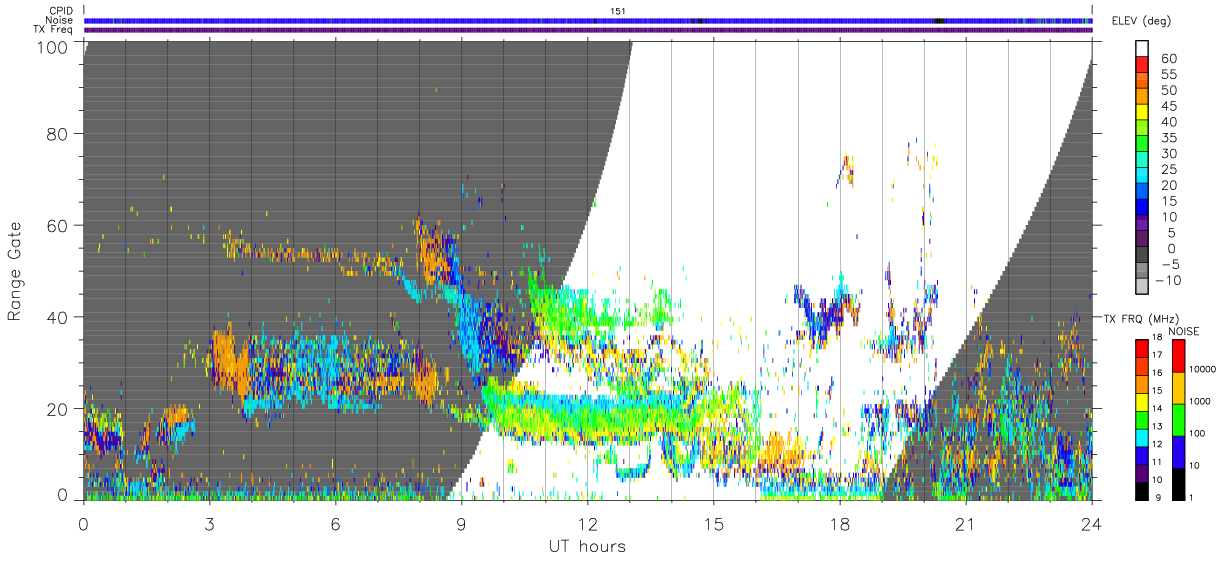Screen dimensions: 1228x567
Task: Click UT hours tick label 24
Action: pos(1092,524)
